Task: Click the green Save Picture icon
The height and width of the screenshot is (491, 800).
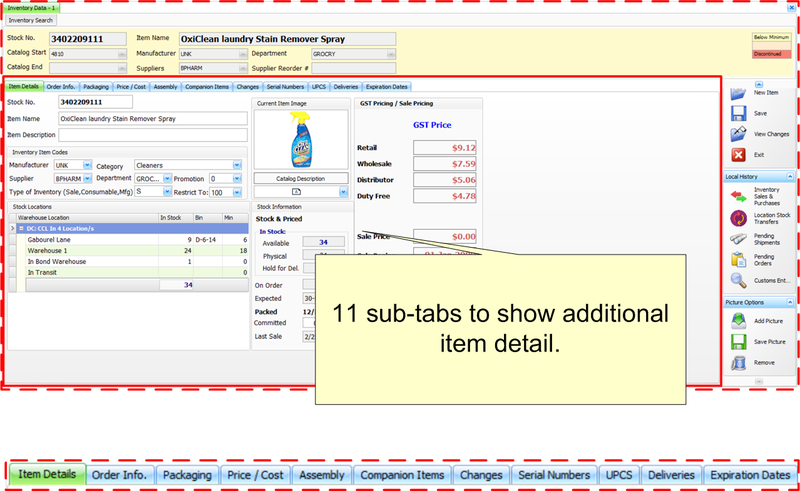Action: [x=738, y=341]
